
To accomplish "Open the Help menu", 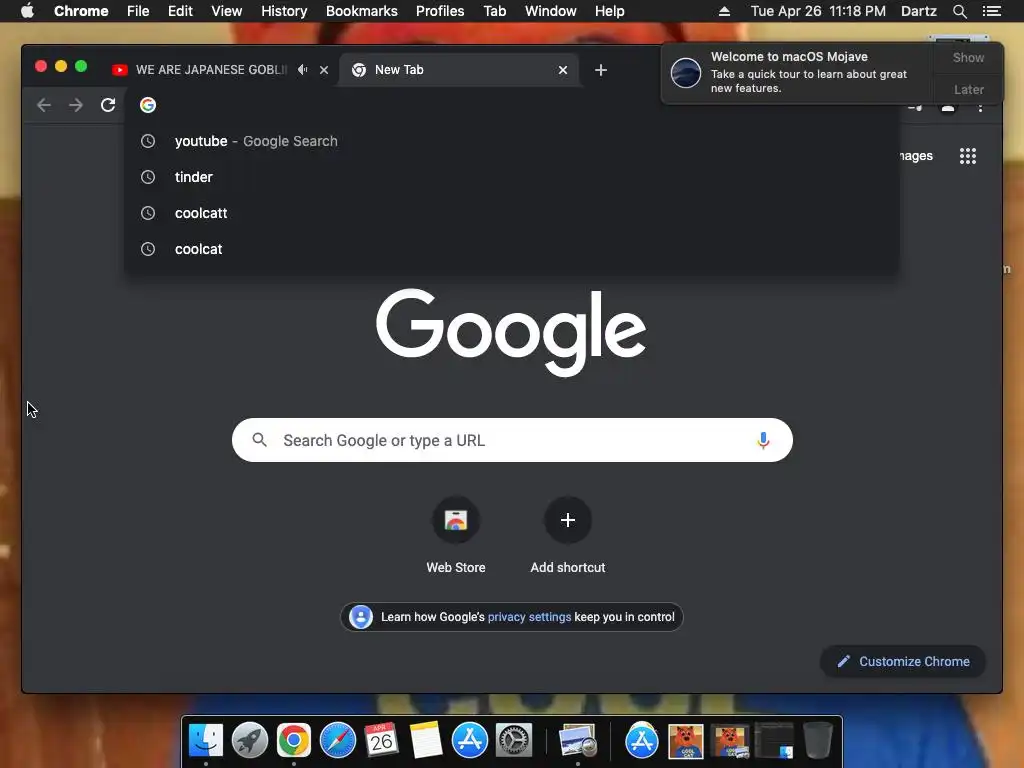I will 609,11.
